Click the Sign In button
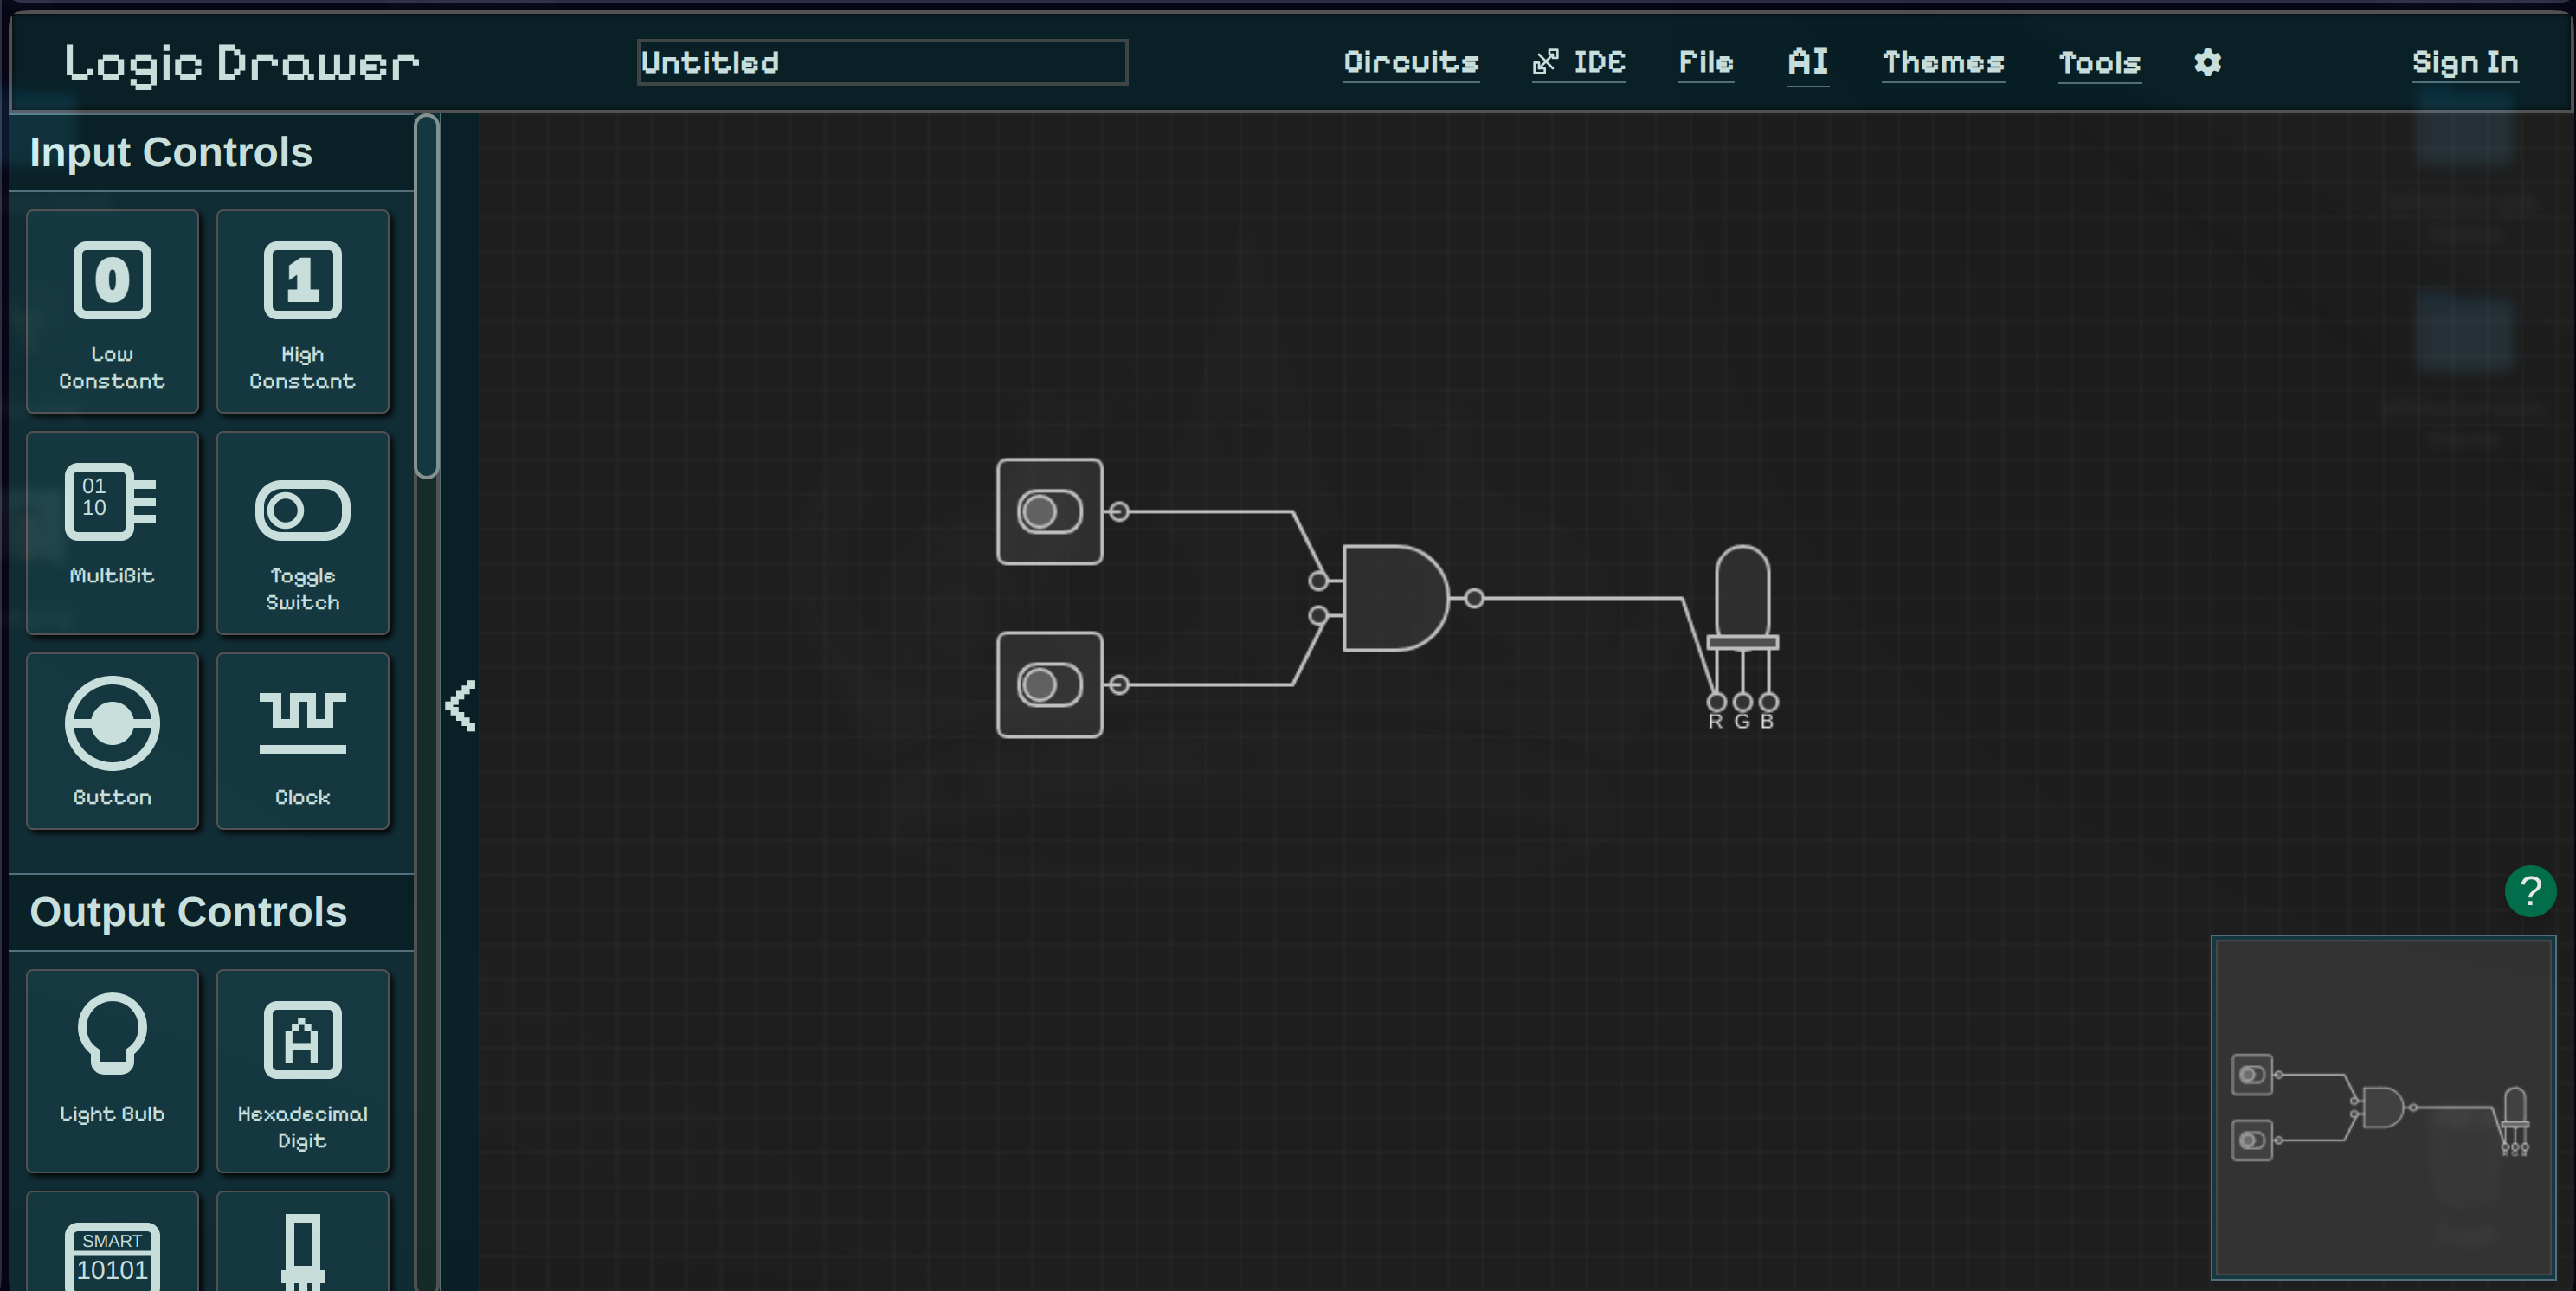The width and height of the screenshot is (2576, 1291). click(2465, 62)
